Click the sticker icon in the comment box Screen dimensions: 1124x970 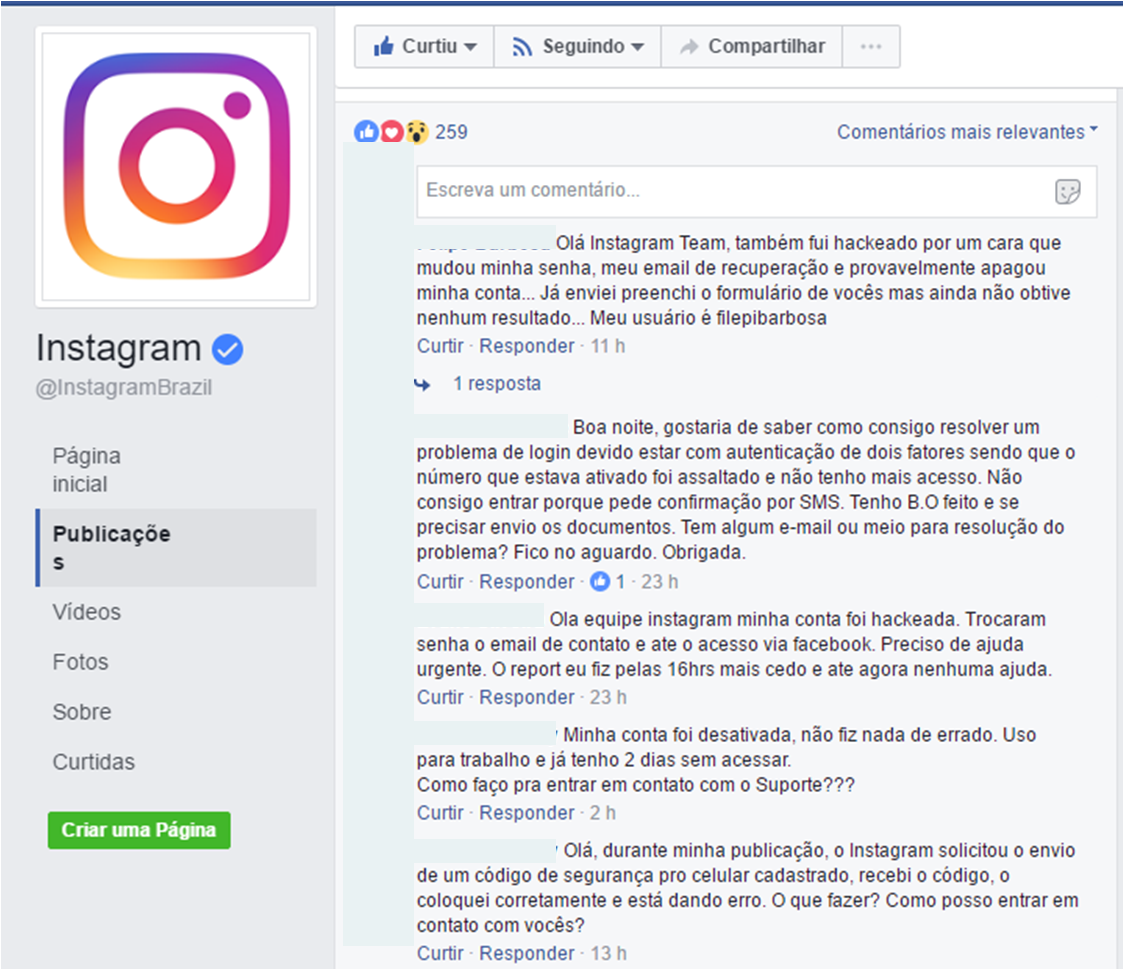[x=1067, y=191]
